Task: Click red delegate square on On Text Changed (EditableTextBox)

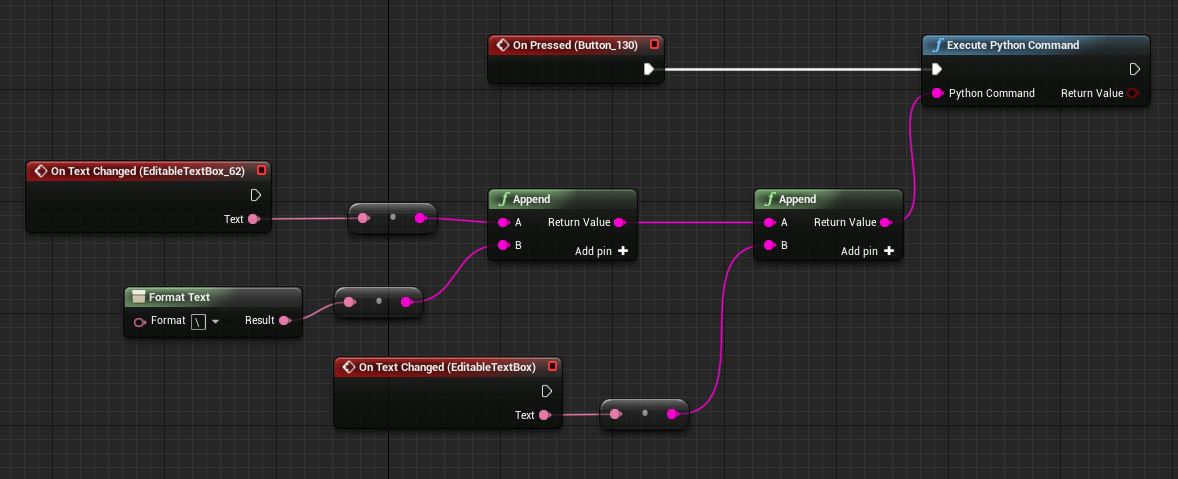Action: (x=552, y=366)
